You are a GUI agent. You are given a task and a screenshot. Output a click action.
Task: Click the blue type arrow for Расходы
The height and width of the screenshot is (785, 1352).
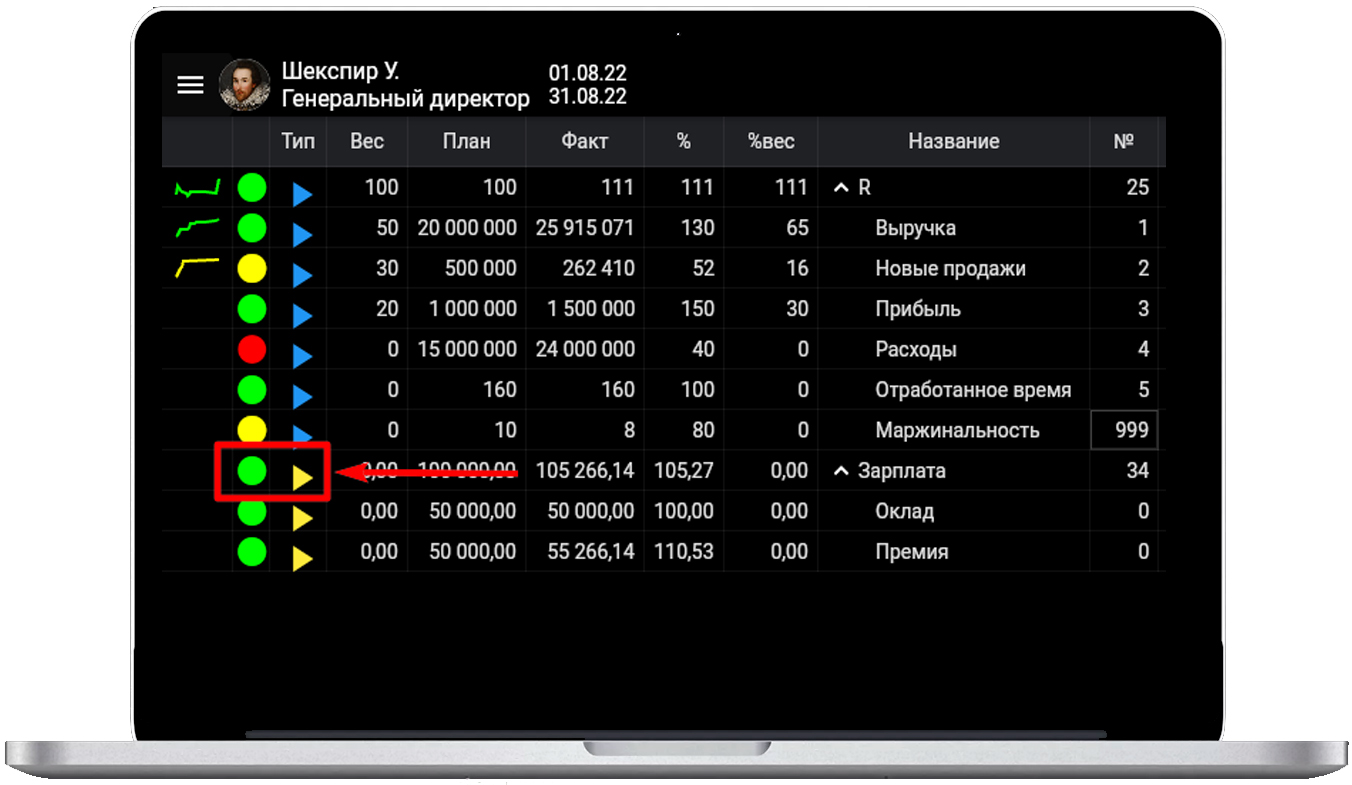[x=302, y=356]
